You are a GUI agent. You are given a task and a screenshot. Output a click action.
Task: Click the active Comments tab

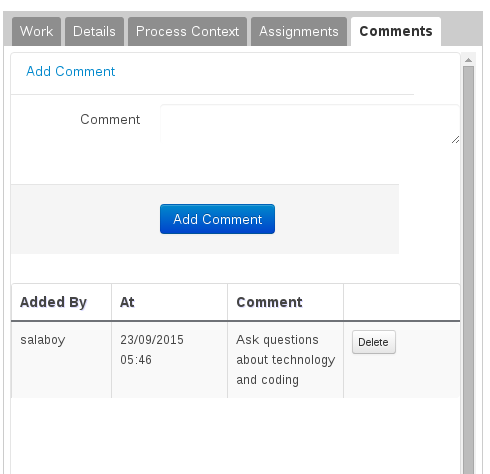[396, 31]
